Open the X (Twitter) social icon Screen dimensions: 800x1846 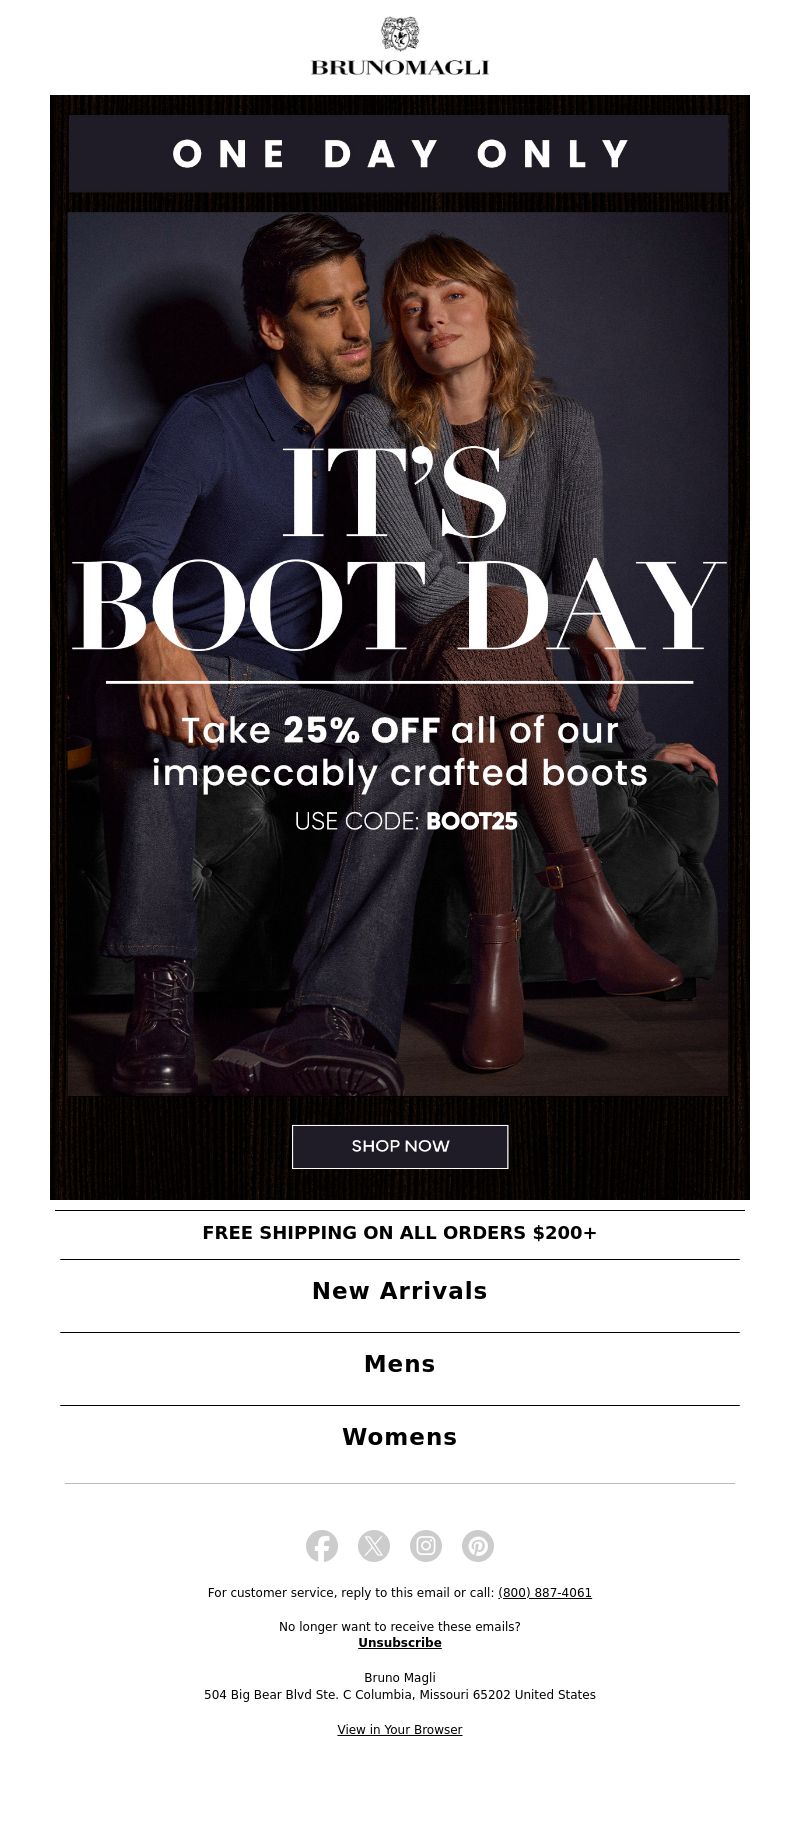pyautogui.click(x=374, y=1546)
